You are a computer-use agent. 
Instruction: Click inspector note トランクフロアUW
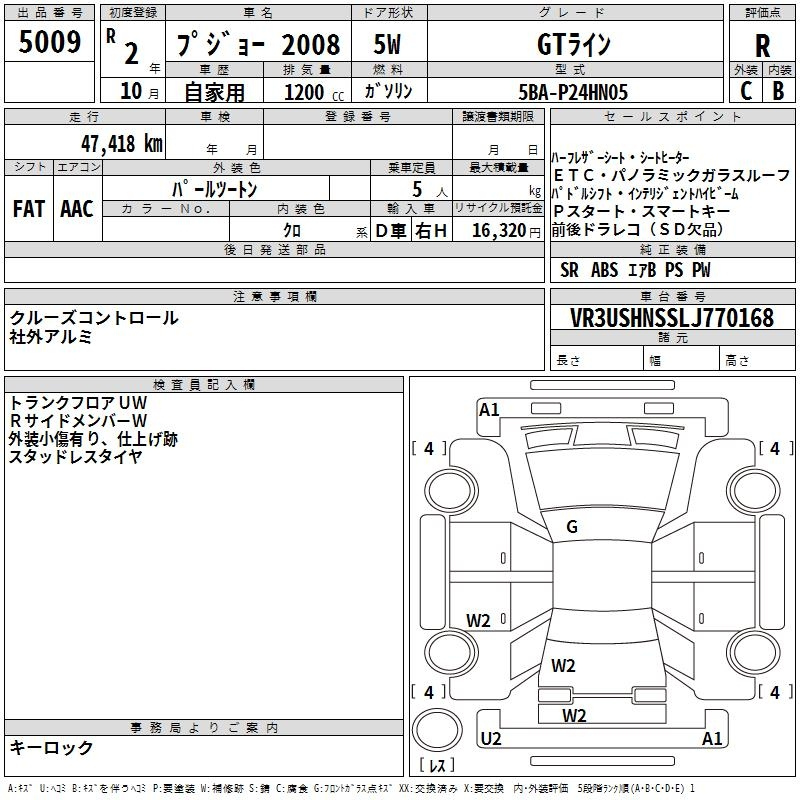(78, 403)
